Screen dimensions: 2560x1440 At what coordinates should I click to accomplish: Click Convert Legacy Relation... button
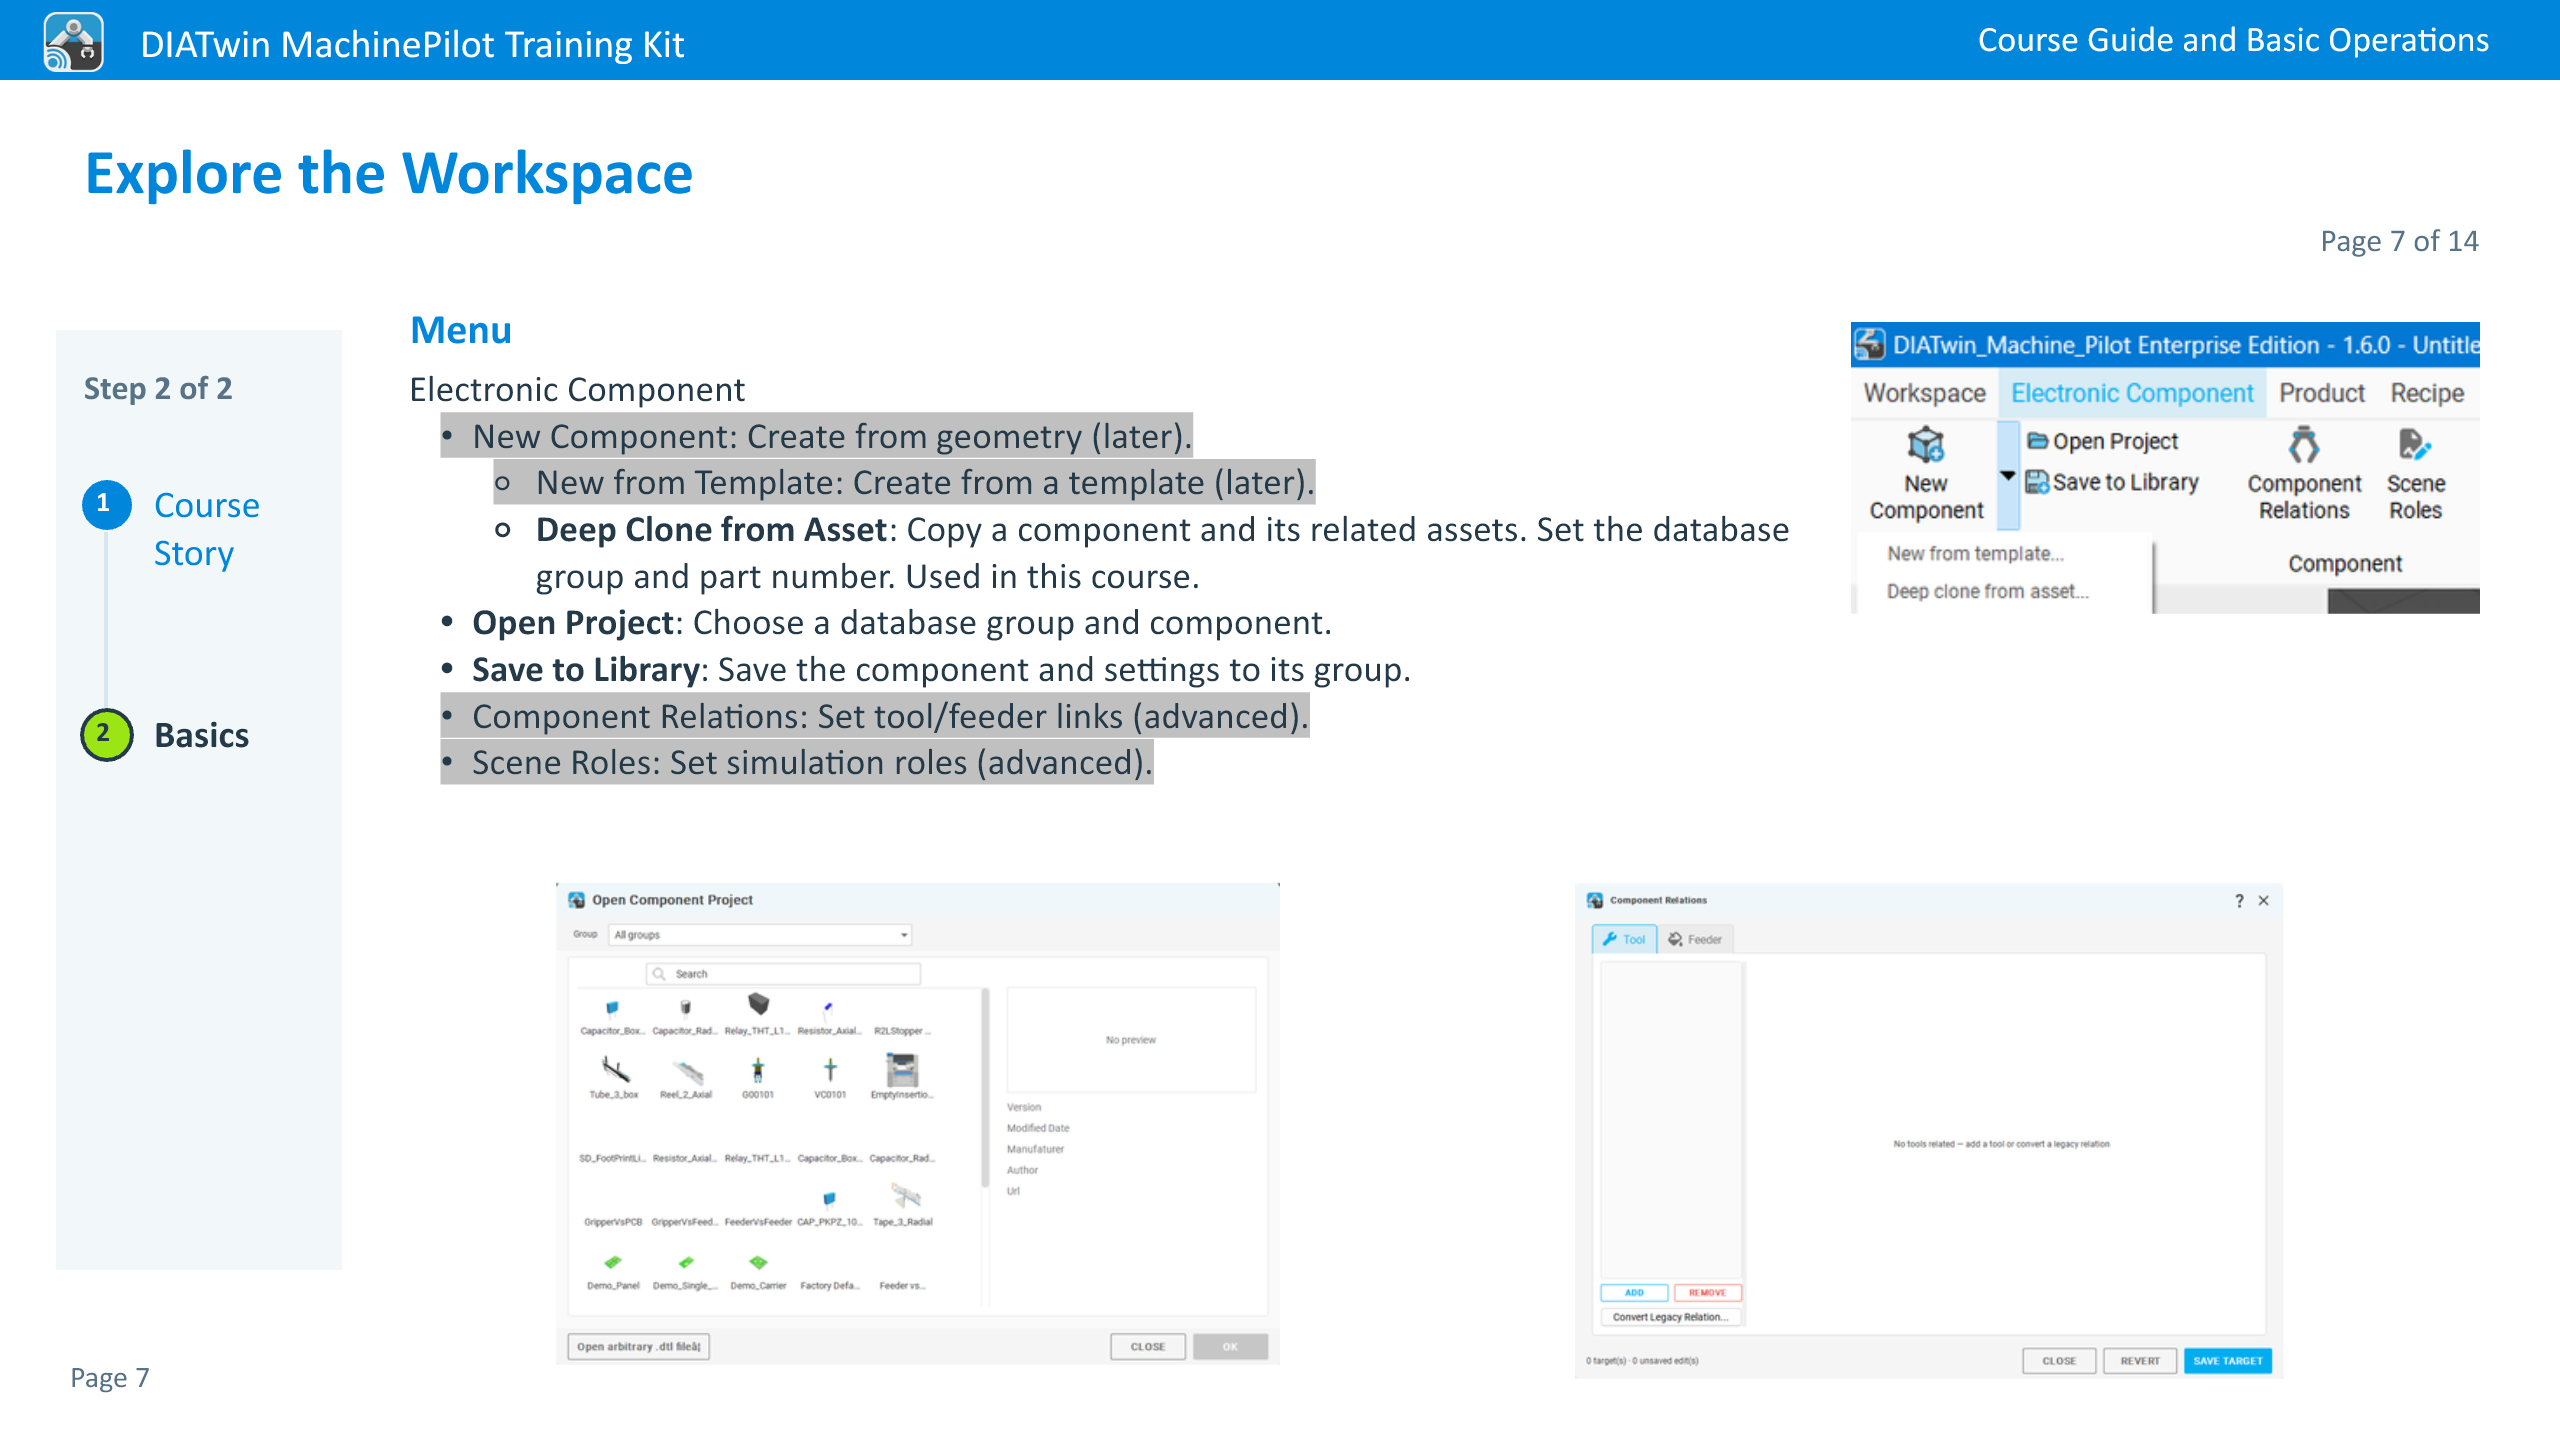1670,1317
